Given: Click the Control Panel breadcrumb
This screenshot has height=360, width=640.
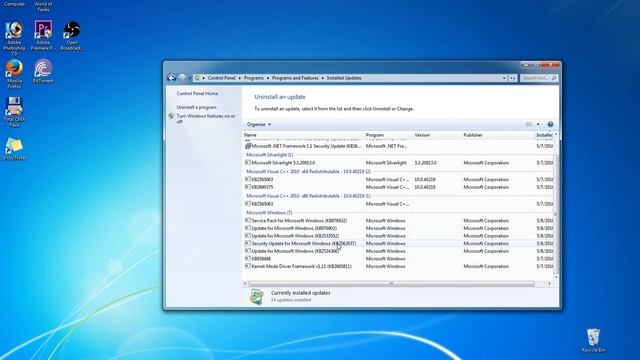Looking at the screenshot, I should (222, 78).
